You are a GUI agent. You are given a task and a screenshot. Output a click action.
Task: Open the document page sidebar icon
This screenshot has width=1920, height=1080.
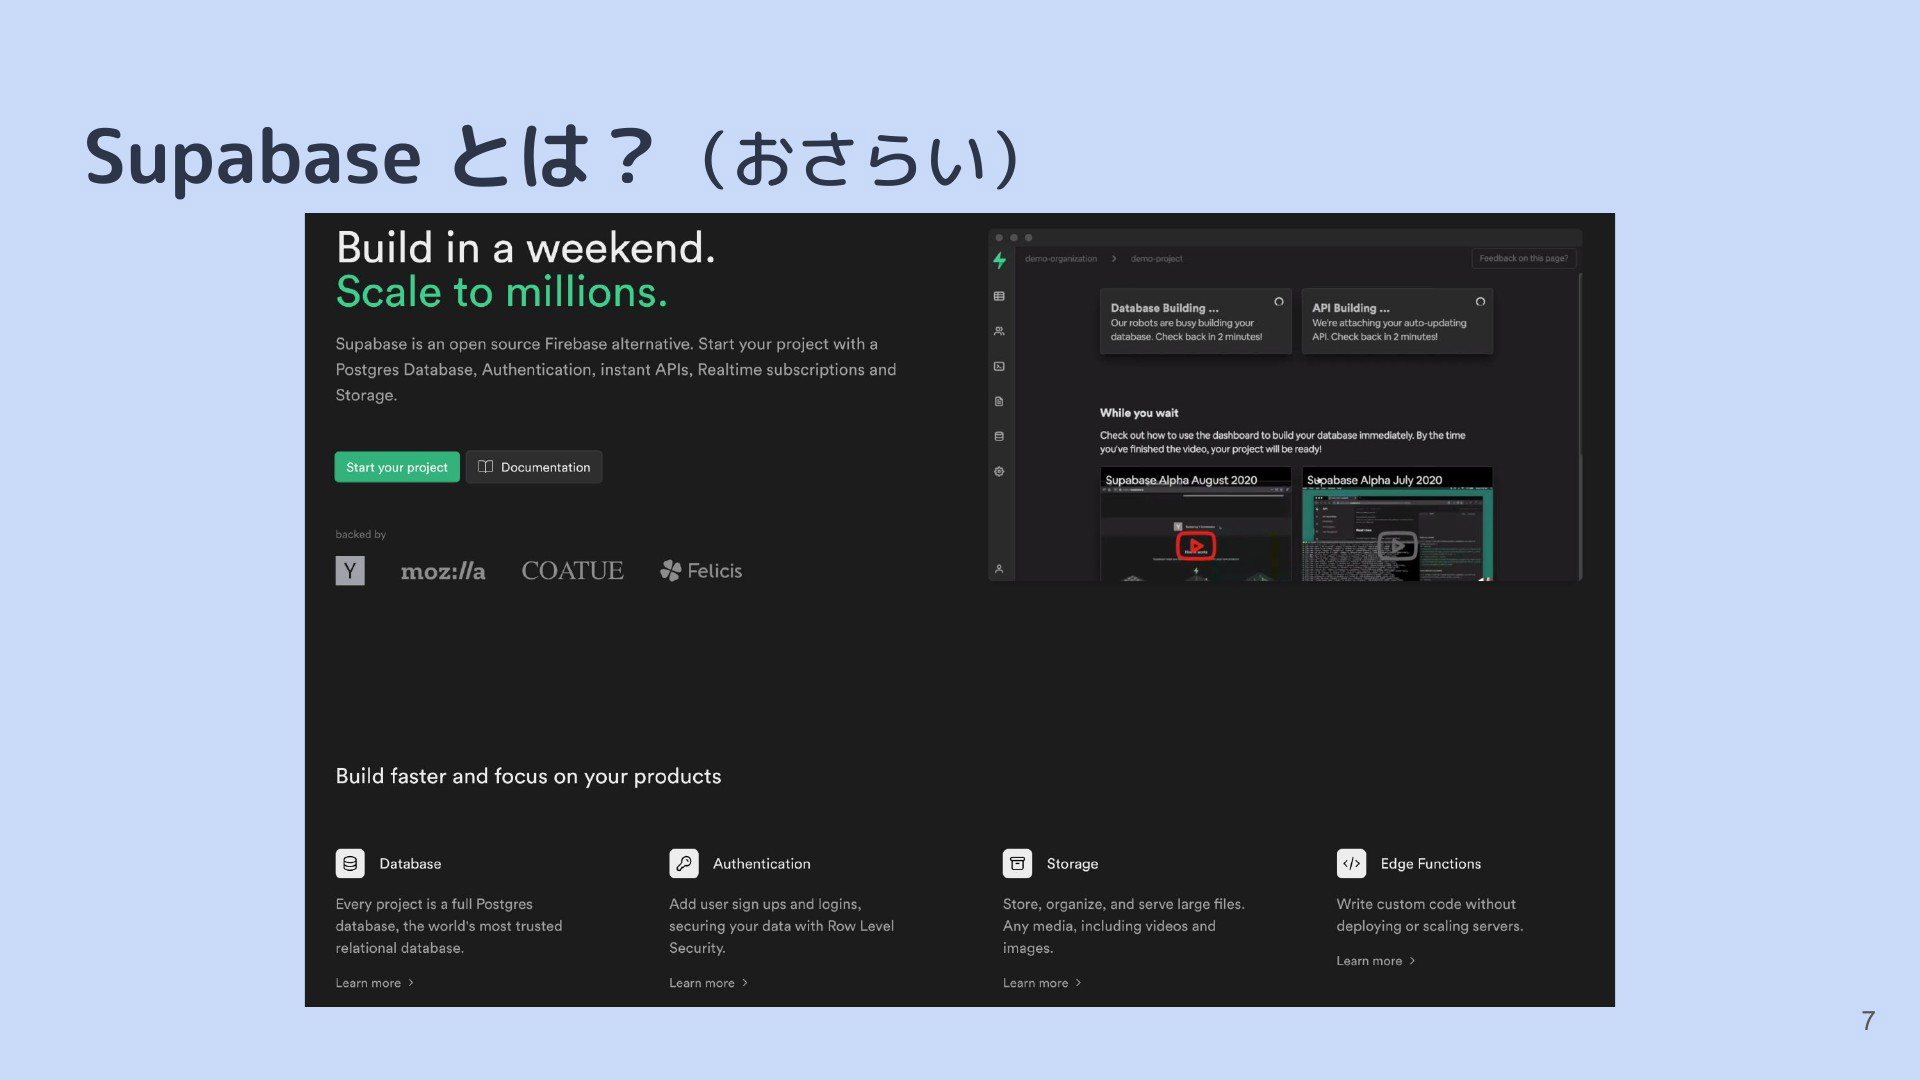point(999,401)
